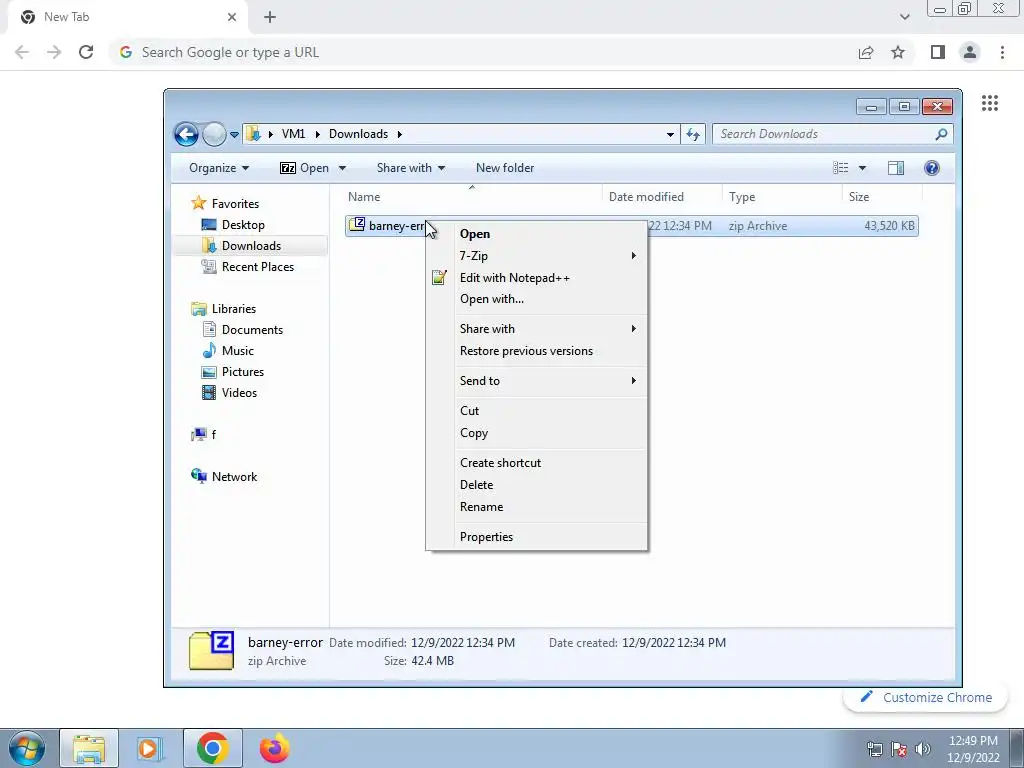
Task: Click the search magnifier icon in Explorer
Action: click(941, 134)
